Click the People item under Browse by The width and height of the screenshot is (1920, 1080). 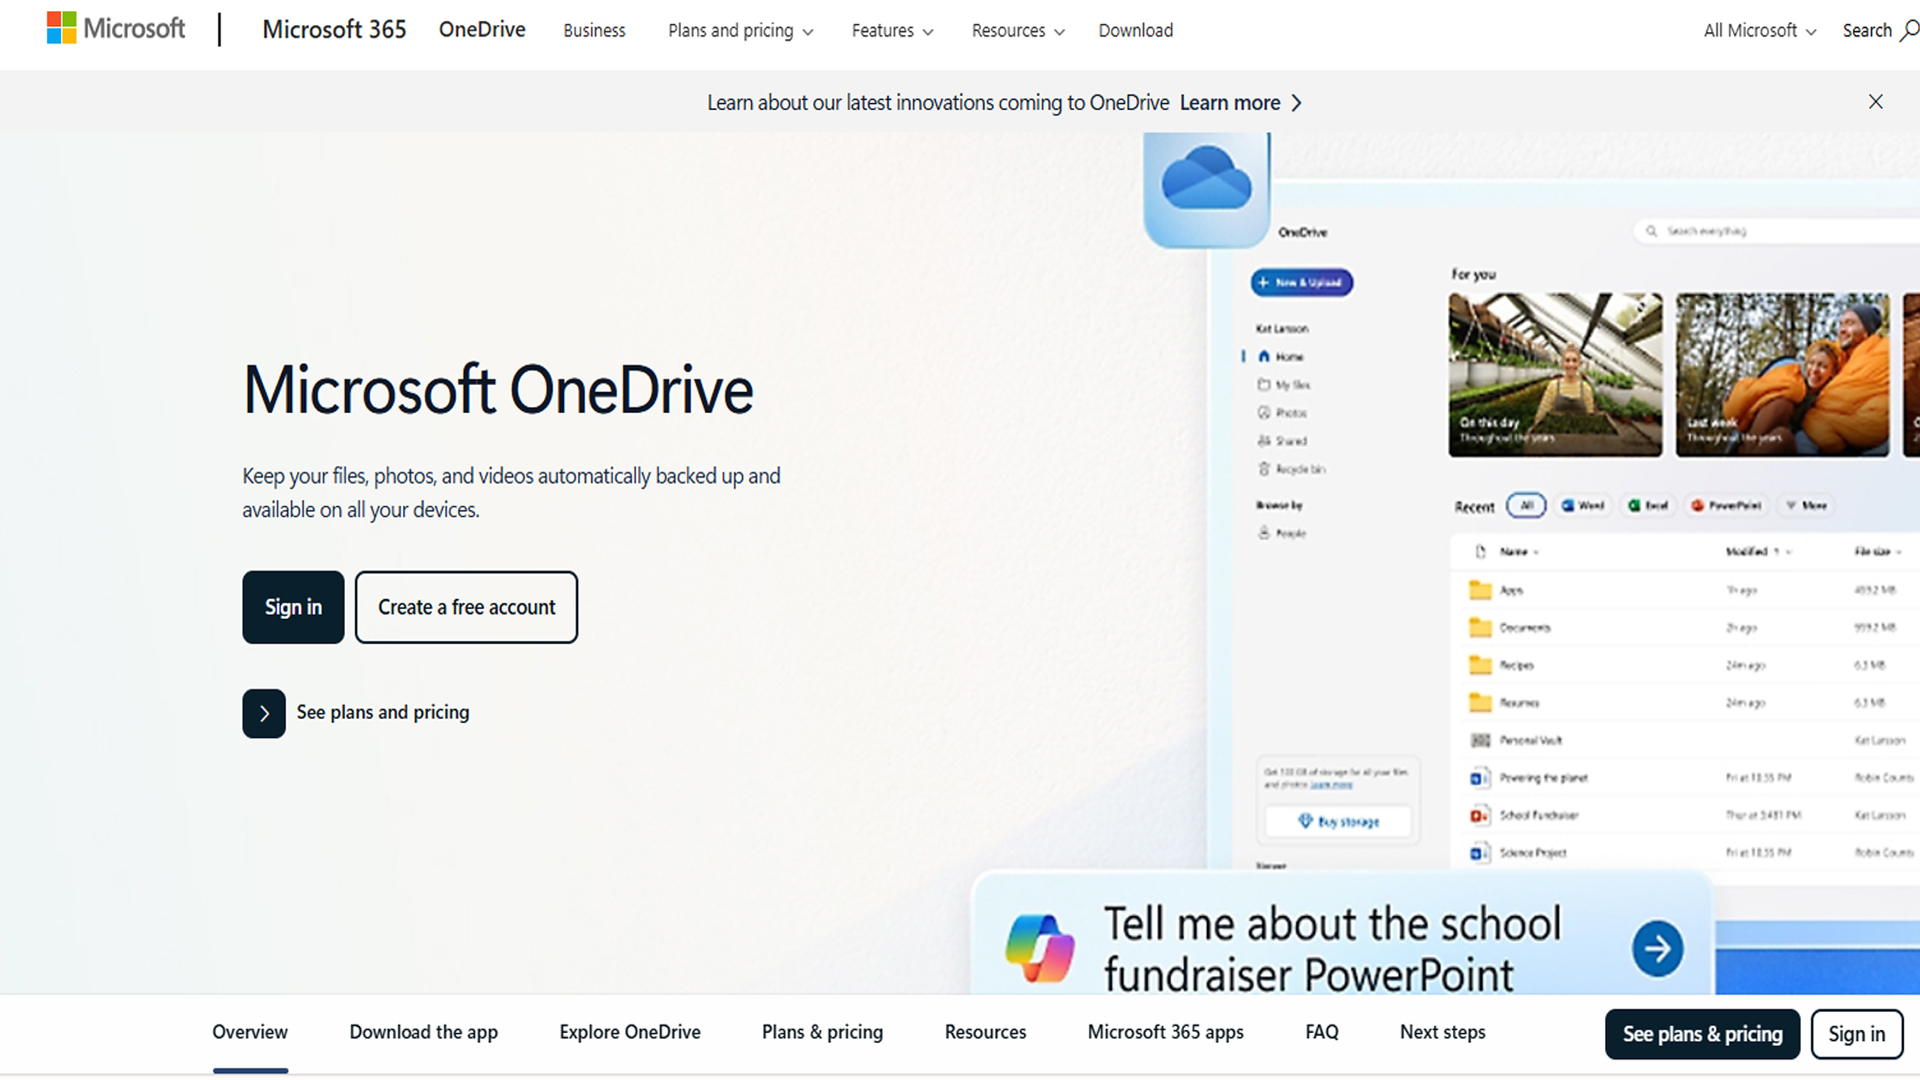coord(1282,533)
